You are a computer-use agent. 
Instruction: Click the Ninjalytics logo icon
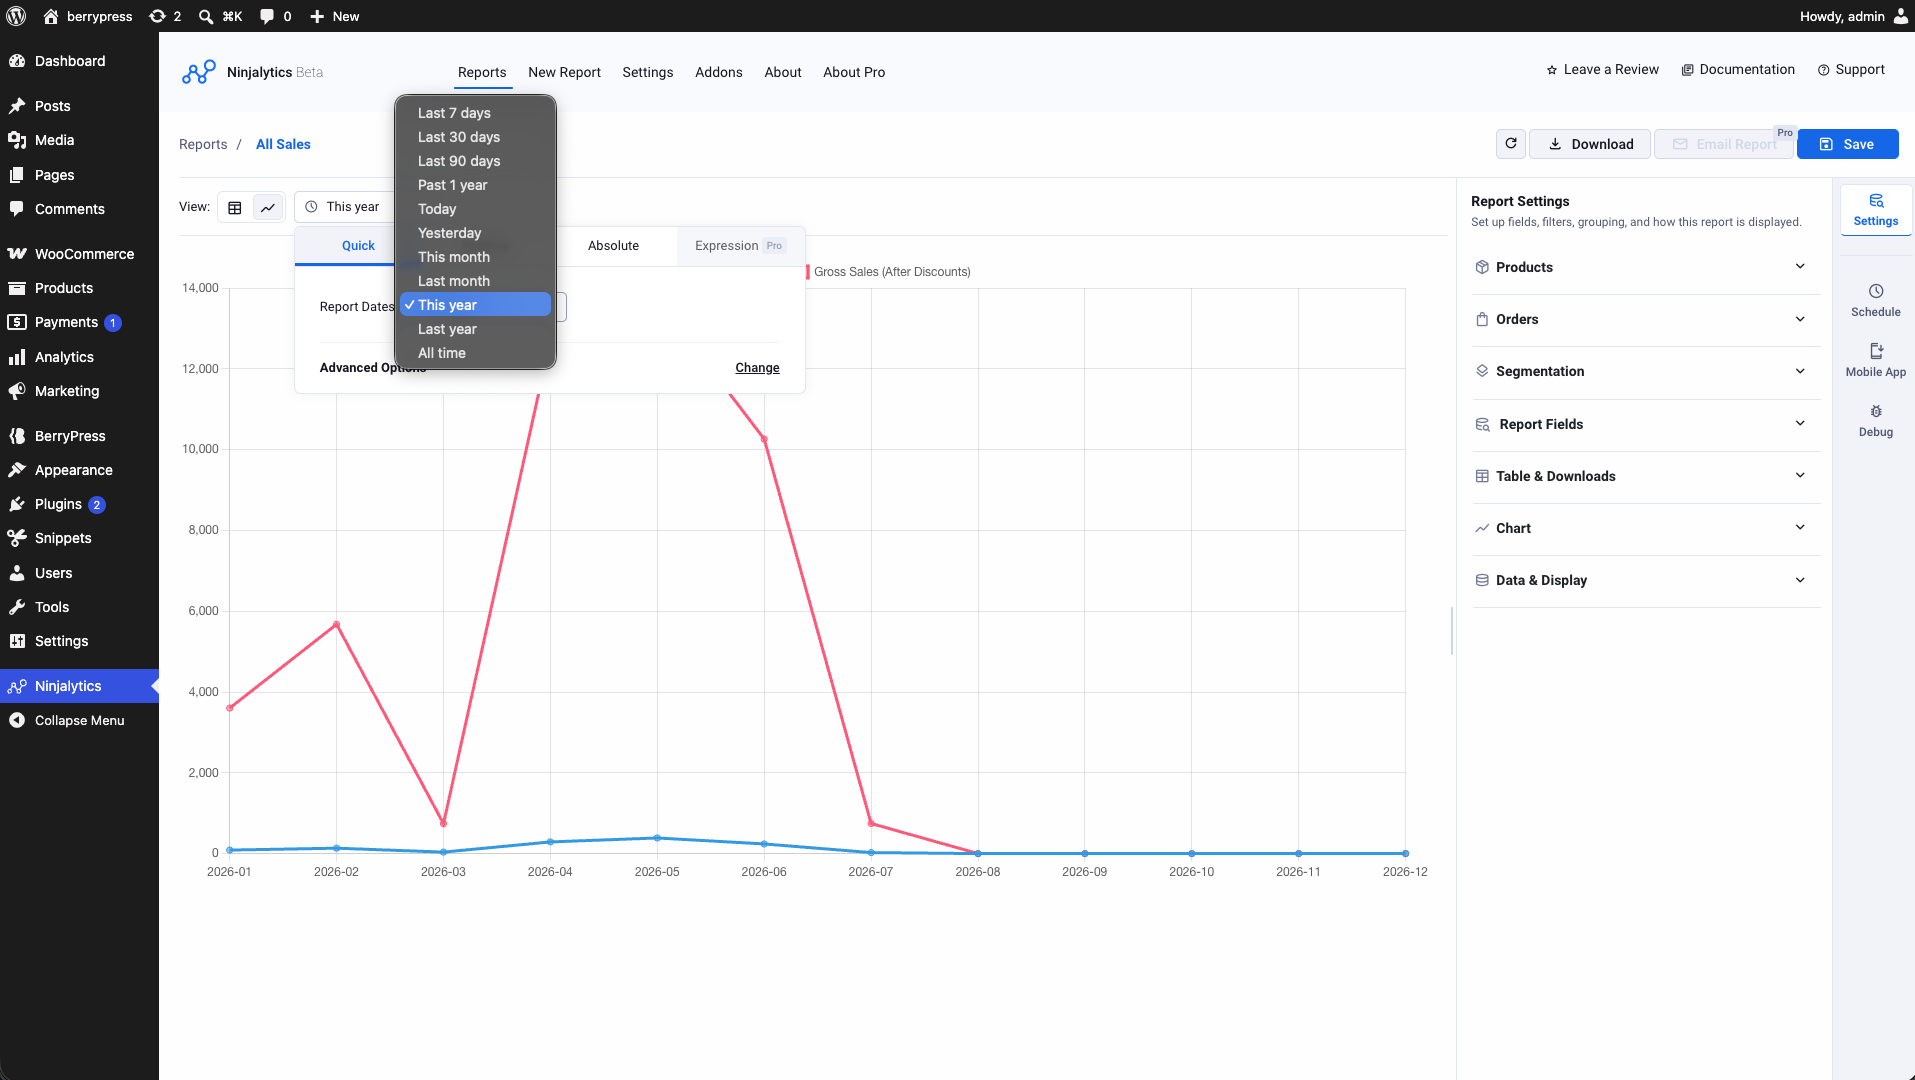click(x=199, y=72)
